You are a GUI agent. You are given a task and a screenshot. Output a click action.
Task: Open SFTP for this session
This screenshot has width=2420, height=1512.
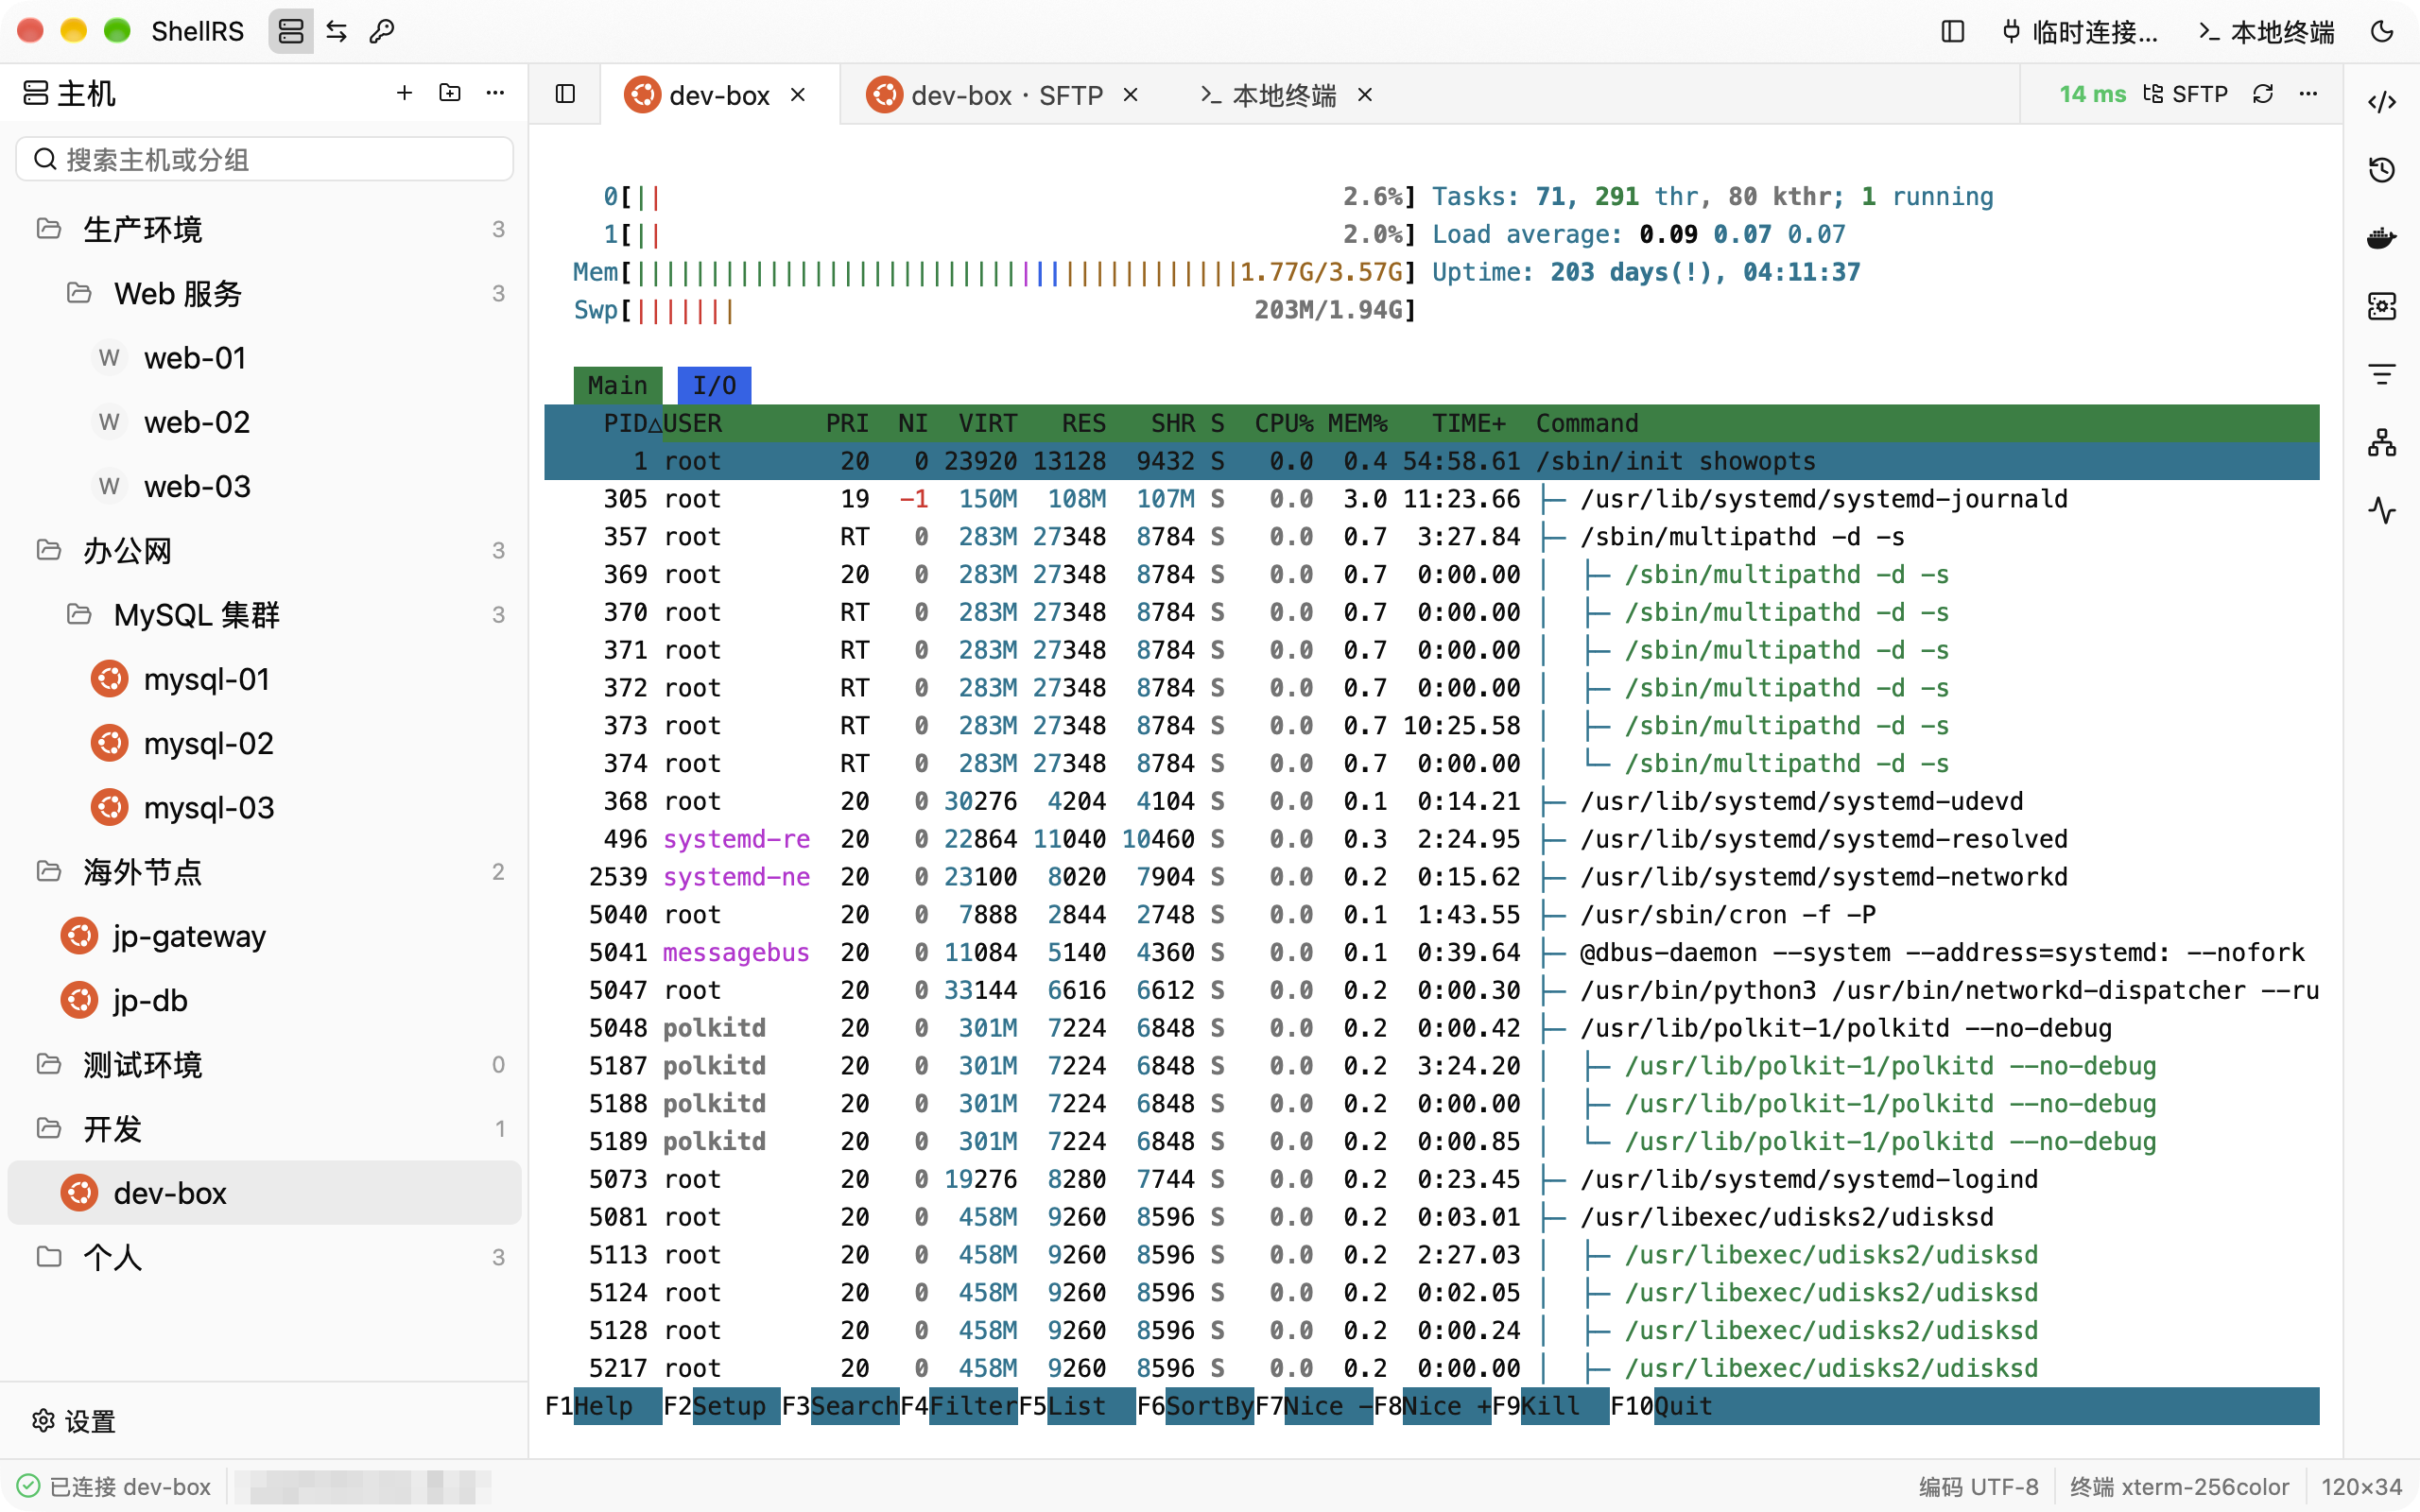point(2186,94)
